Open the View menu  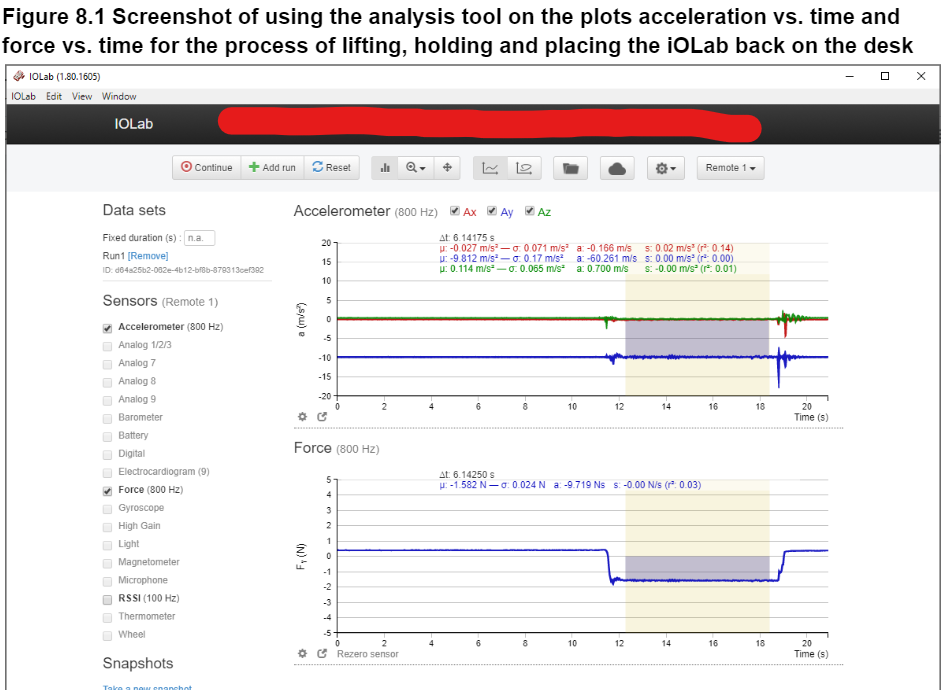[81, 96]
